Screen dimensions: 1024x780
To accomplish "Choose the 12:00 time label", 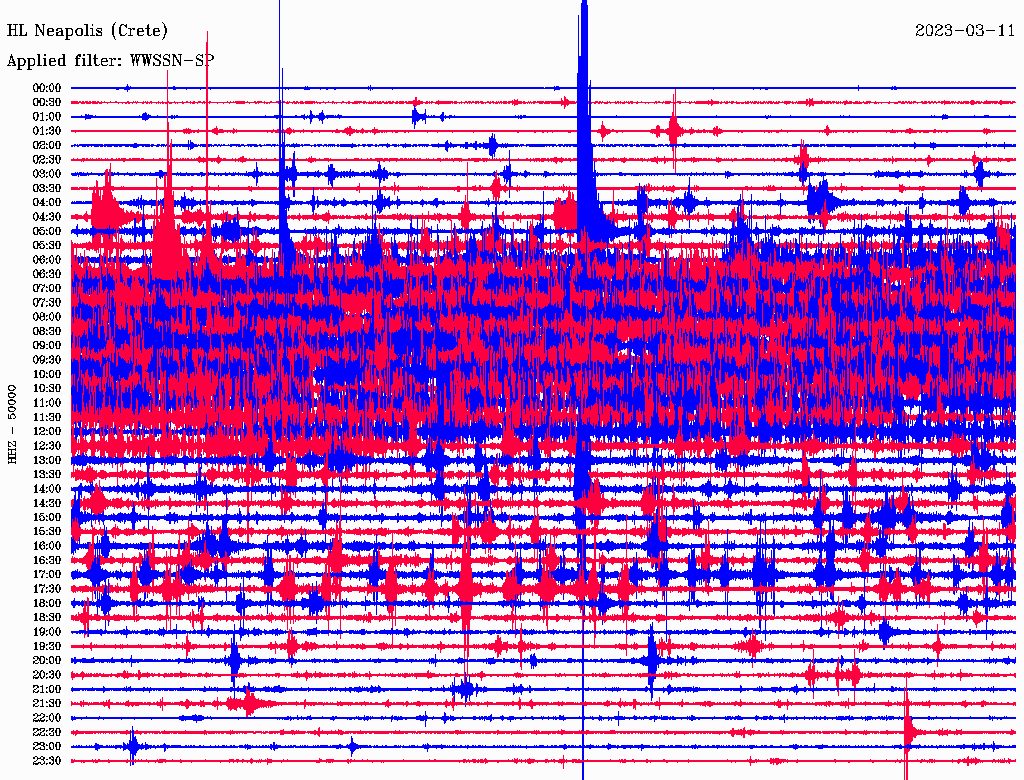I will click(x=47, y=431).
